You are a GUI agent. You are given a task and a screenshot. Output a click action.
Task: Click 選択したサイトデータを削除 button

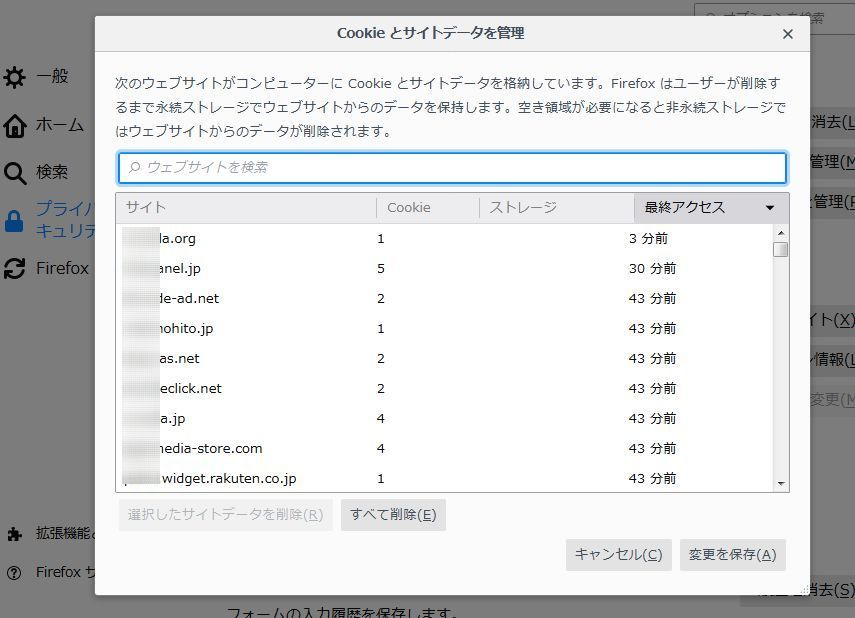pos(225,515)
